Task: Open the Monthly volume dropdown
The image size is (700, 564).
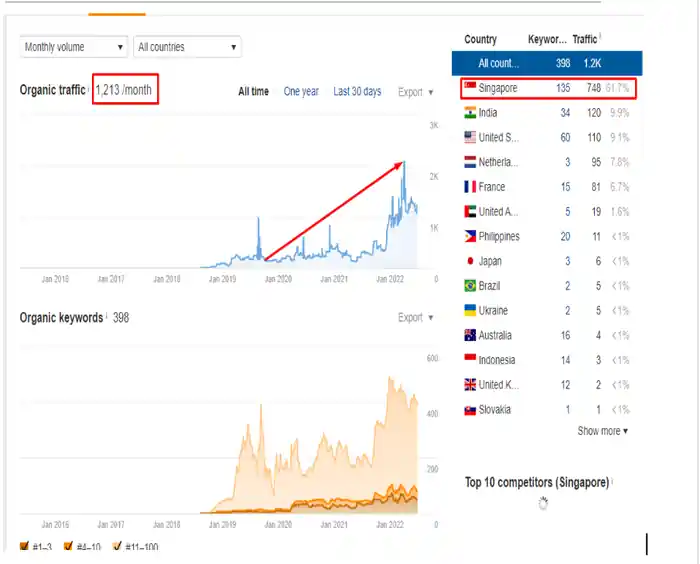Action: coord(74,47)
